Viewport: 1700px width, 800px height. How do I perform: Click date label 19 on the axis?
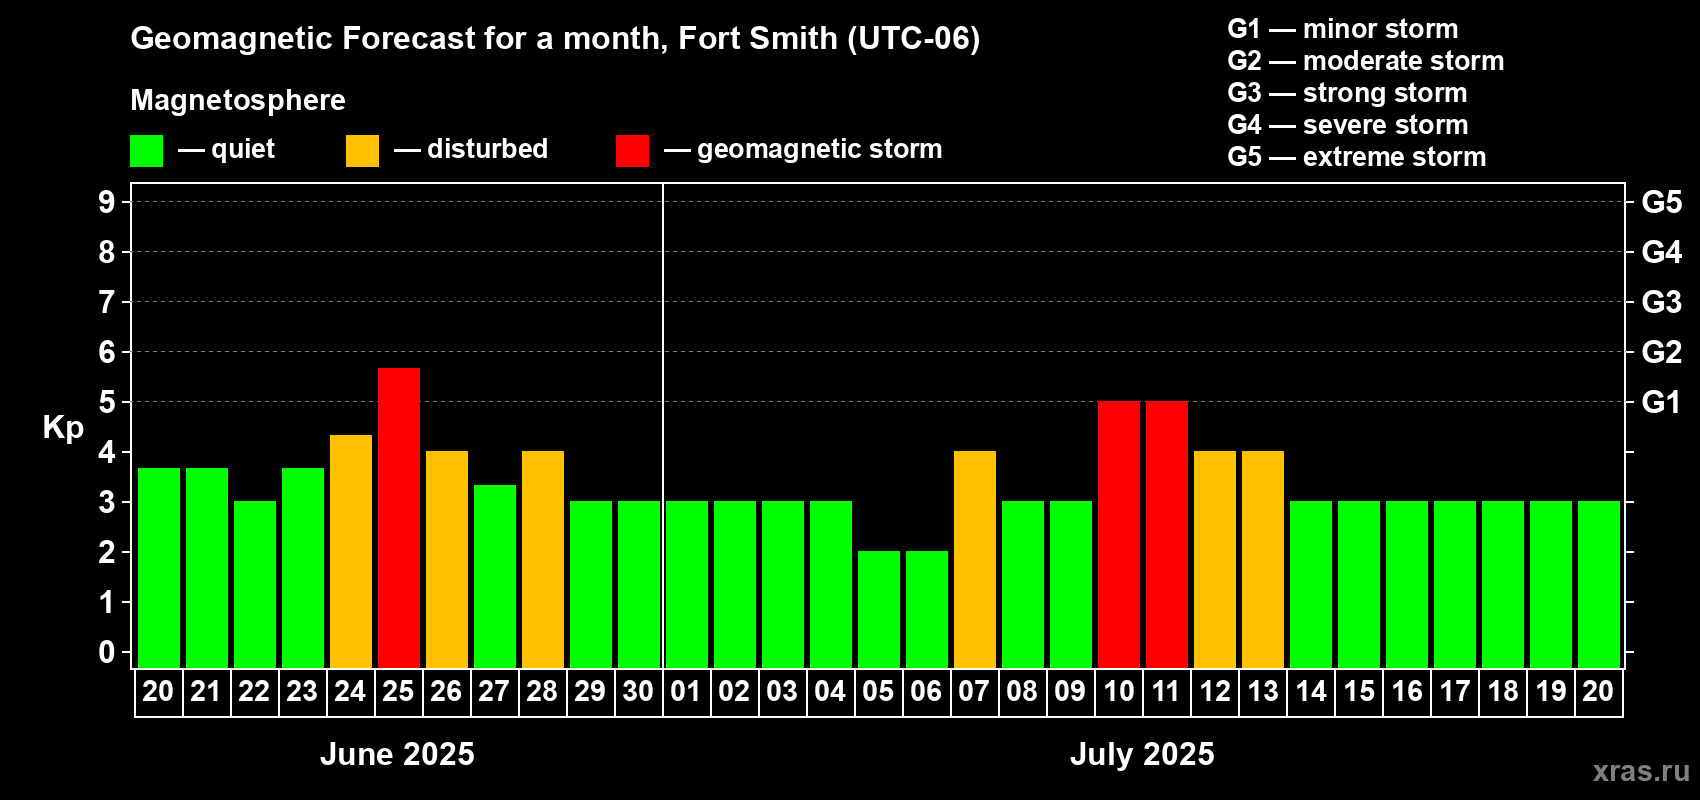point(1551,692)
